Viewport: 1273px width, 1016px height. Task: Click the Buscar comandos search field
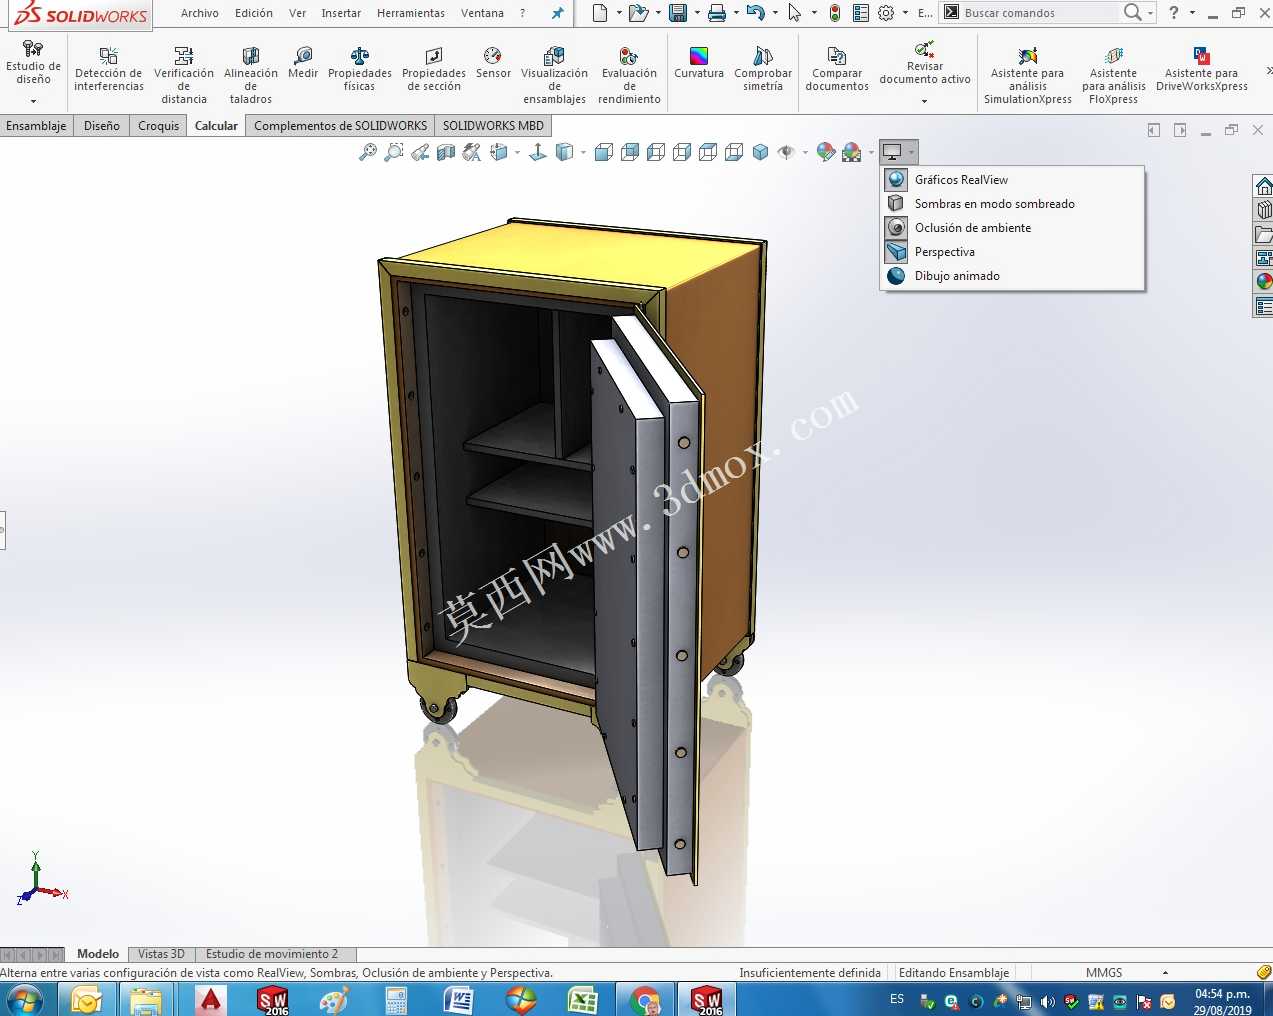coord(1038,13)
